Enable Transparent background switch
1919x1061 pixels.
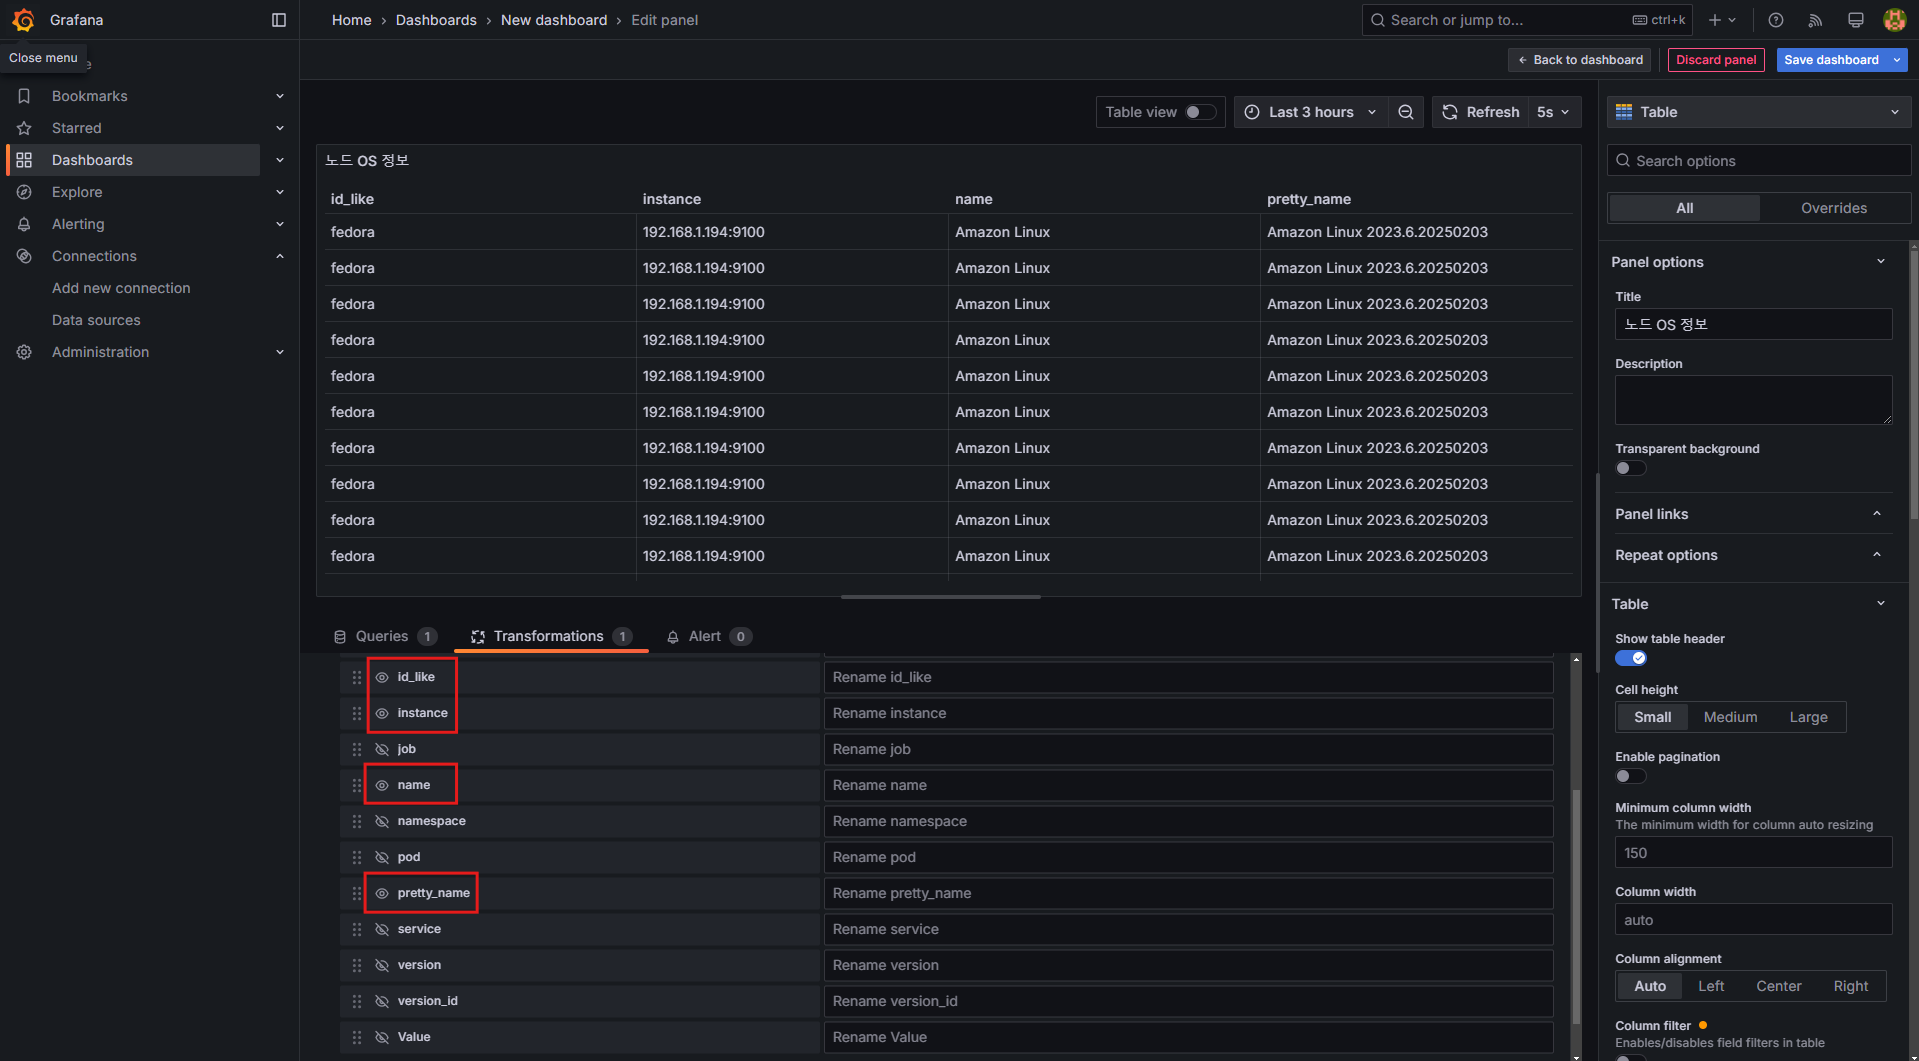(x=1630, y=468)
